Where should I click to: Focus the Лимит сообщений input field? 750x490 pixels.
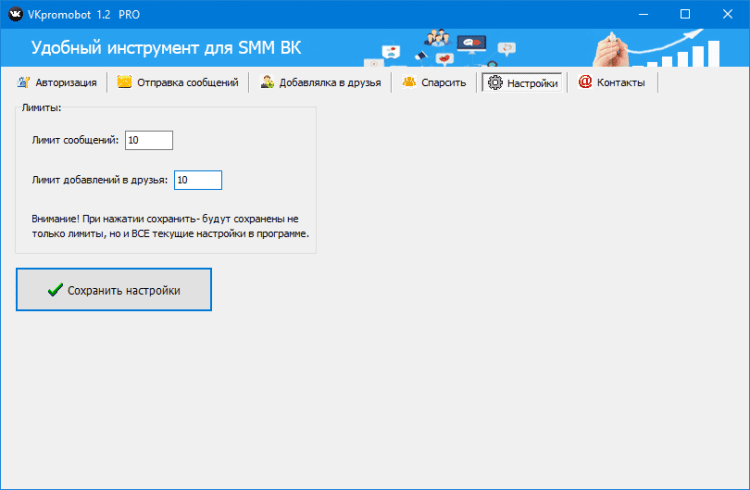[149, 140]
